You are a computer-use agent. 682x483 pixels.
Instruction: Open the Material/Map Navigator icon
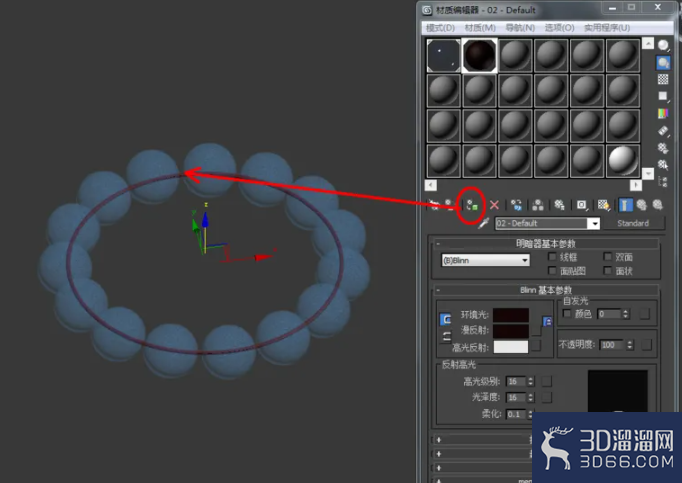point(663,181)
